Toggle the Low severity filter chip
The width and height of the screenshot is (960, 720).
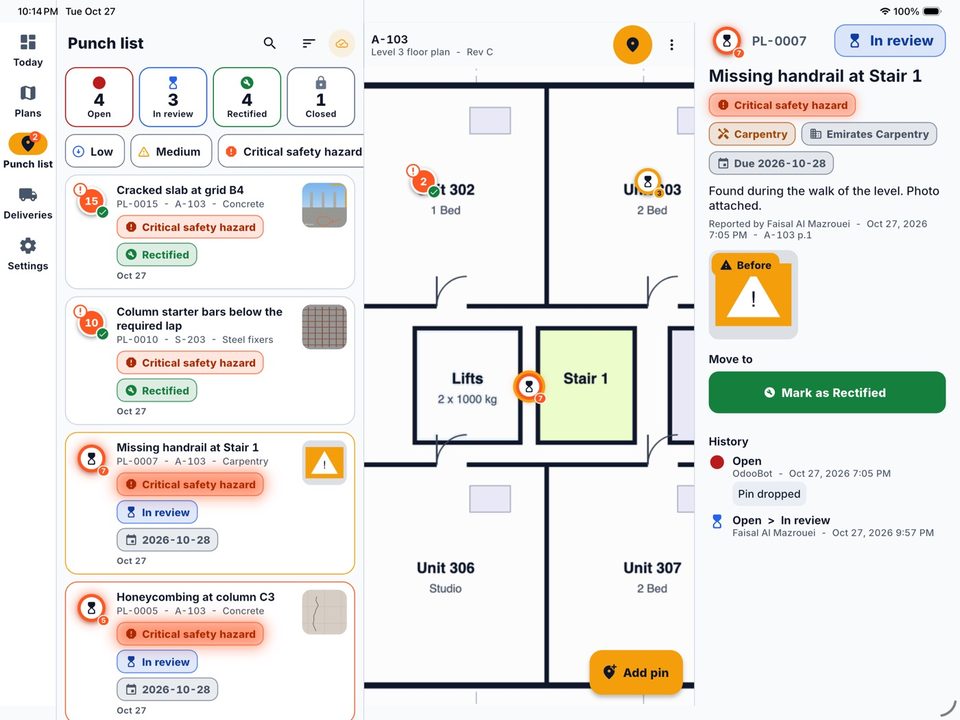tap(95, 151)
